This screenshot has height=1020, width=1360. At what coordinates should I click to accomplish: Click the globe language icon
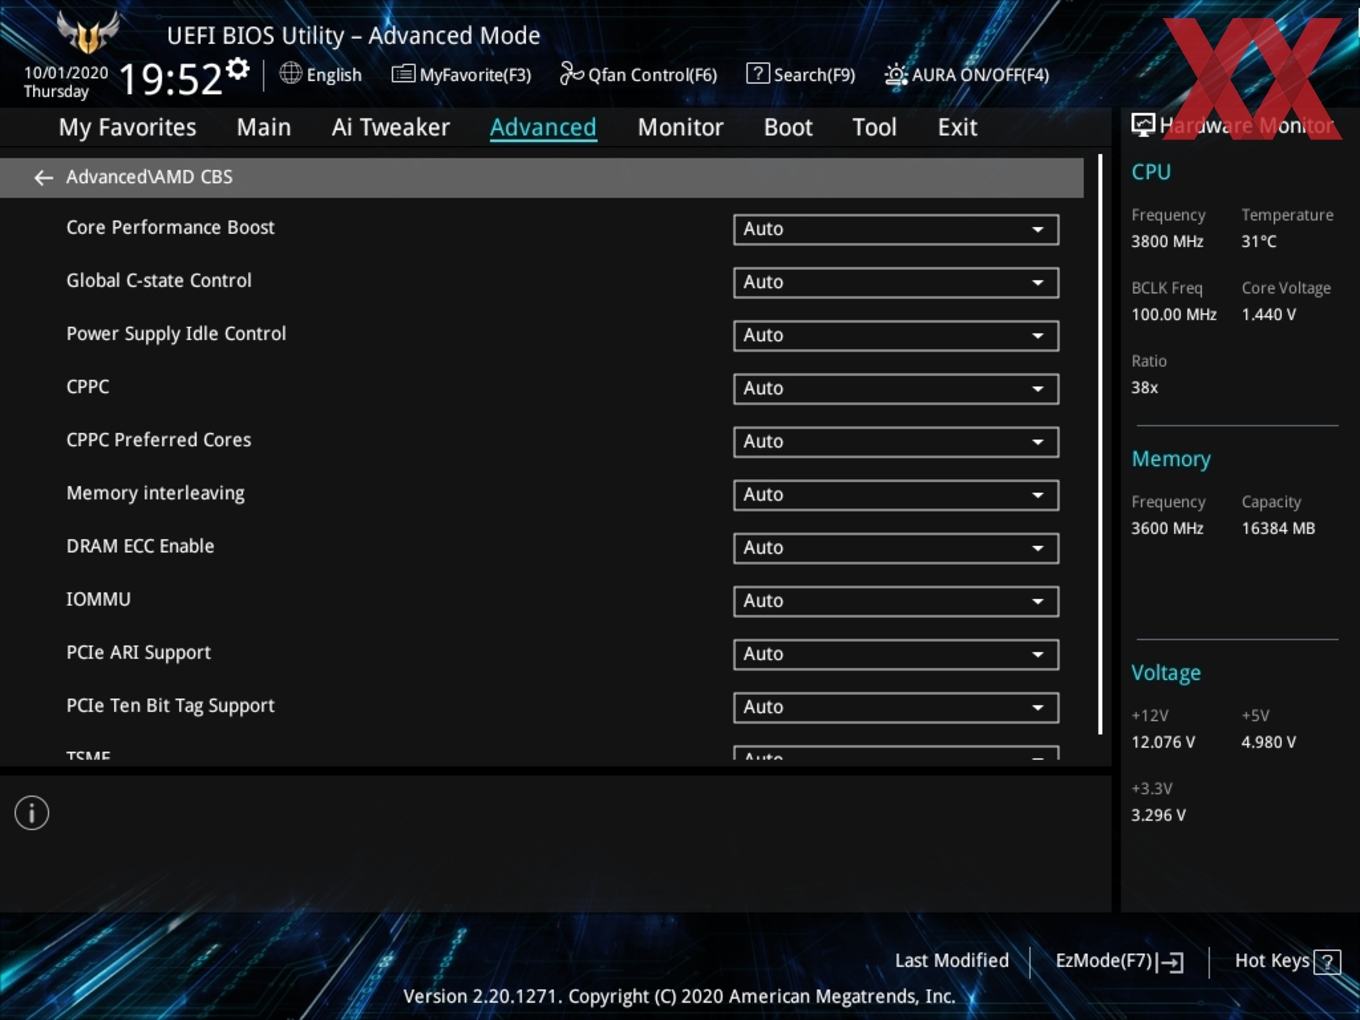[x=290, y=73]
